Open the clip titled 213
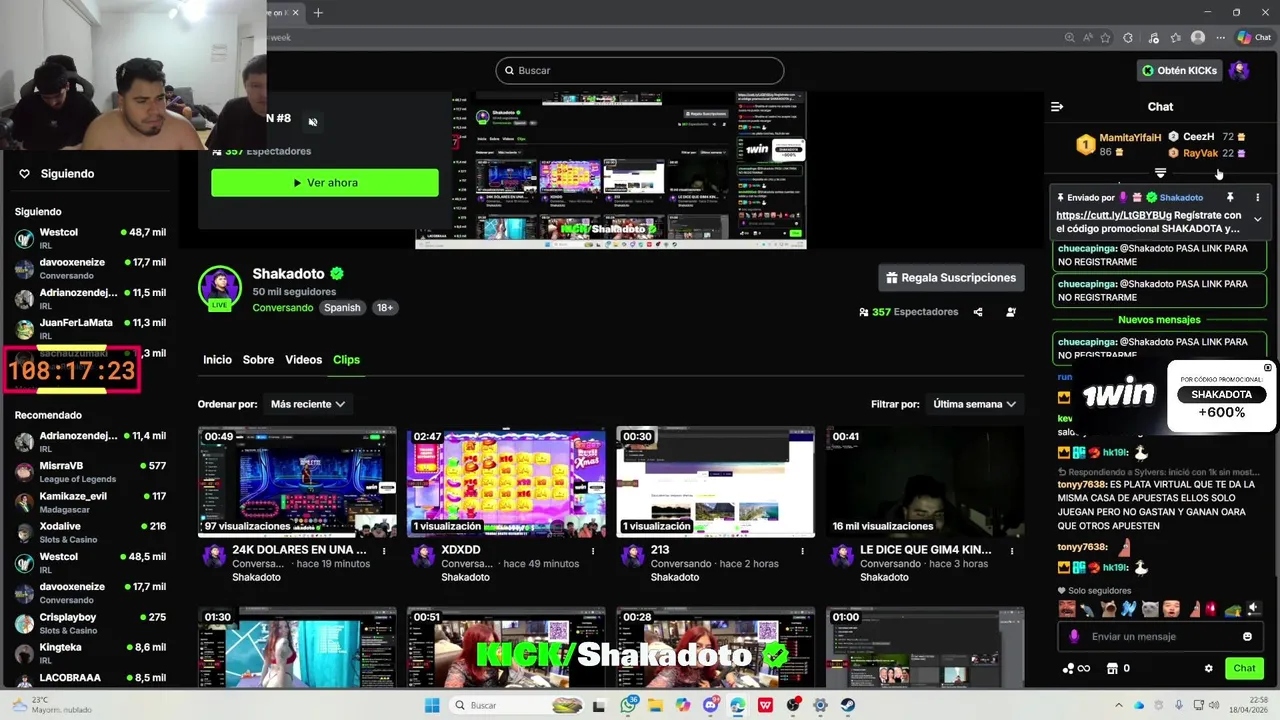The height and width of the screenshot is (720, 1280). 715,482
